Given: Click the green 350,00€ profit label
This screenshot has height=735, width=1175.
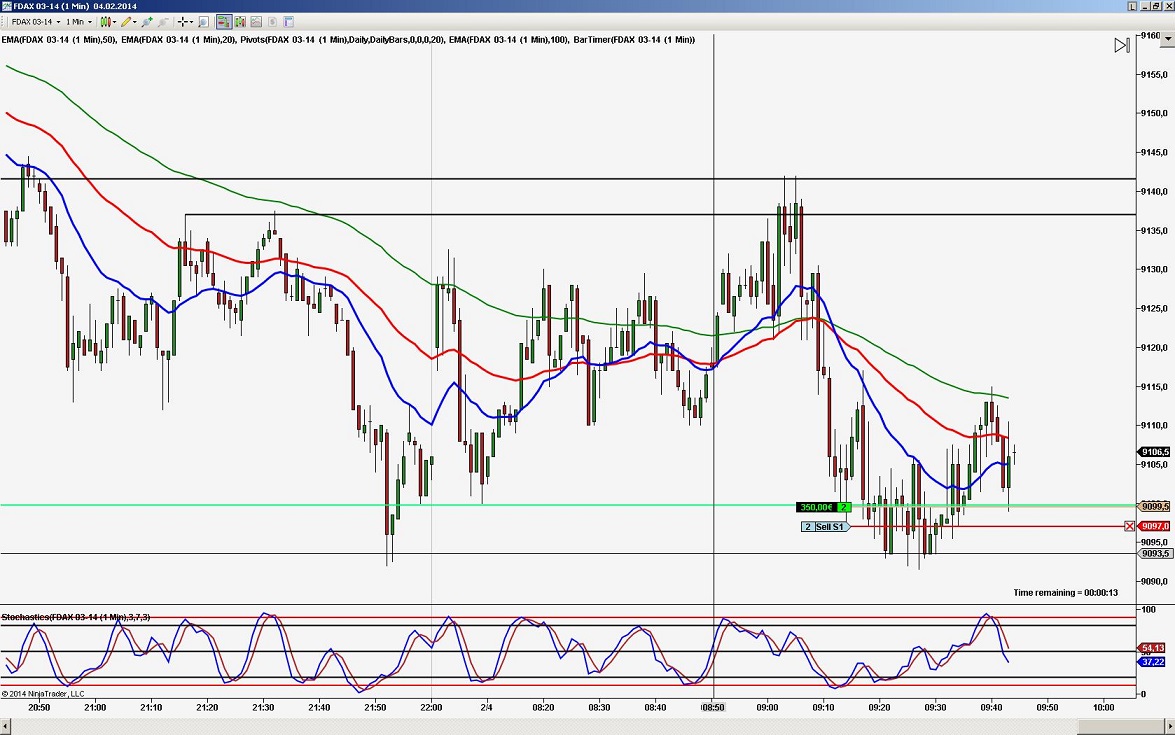Looking at the screenshot, I should (x=816, y=507).
